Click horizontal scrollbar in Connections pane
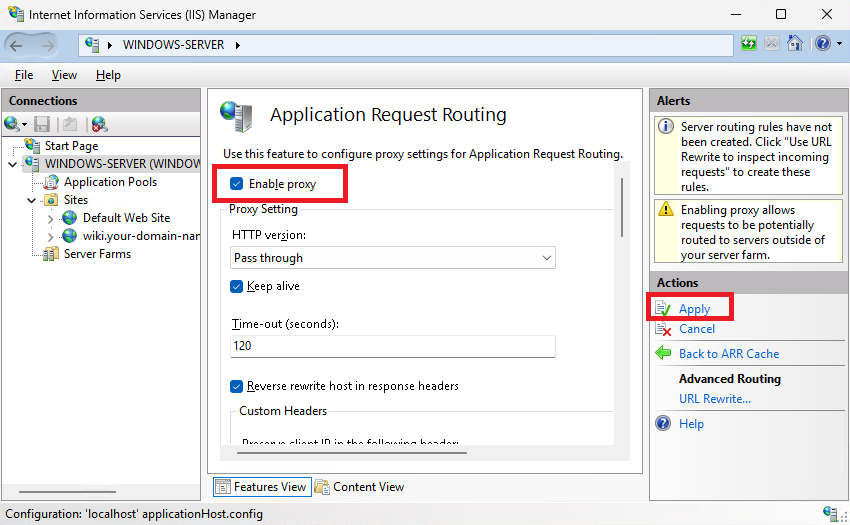The height and width of the screenshot is (525, 850). pos(67,492)
